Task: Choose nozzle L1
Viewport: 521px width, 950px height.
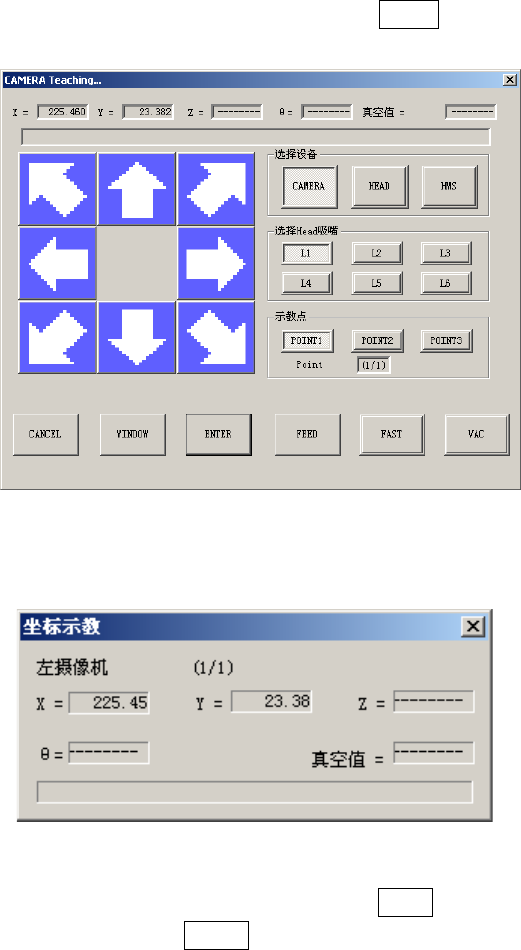Action: (x=307, y=253)
